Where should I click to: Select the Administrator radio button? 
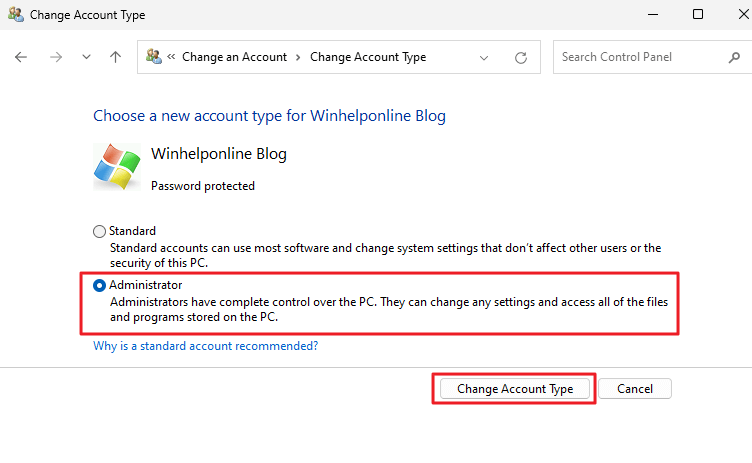pyautogui.click(x=99, y=285)
